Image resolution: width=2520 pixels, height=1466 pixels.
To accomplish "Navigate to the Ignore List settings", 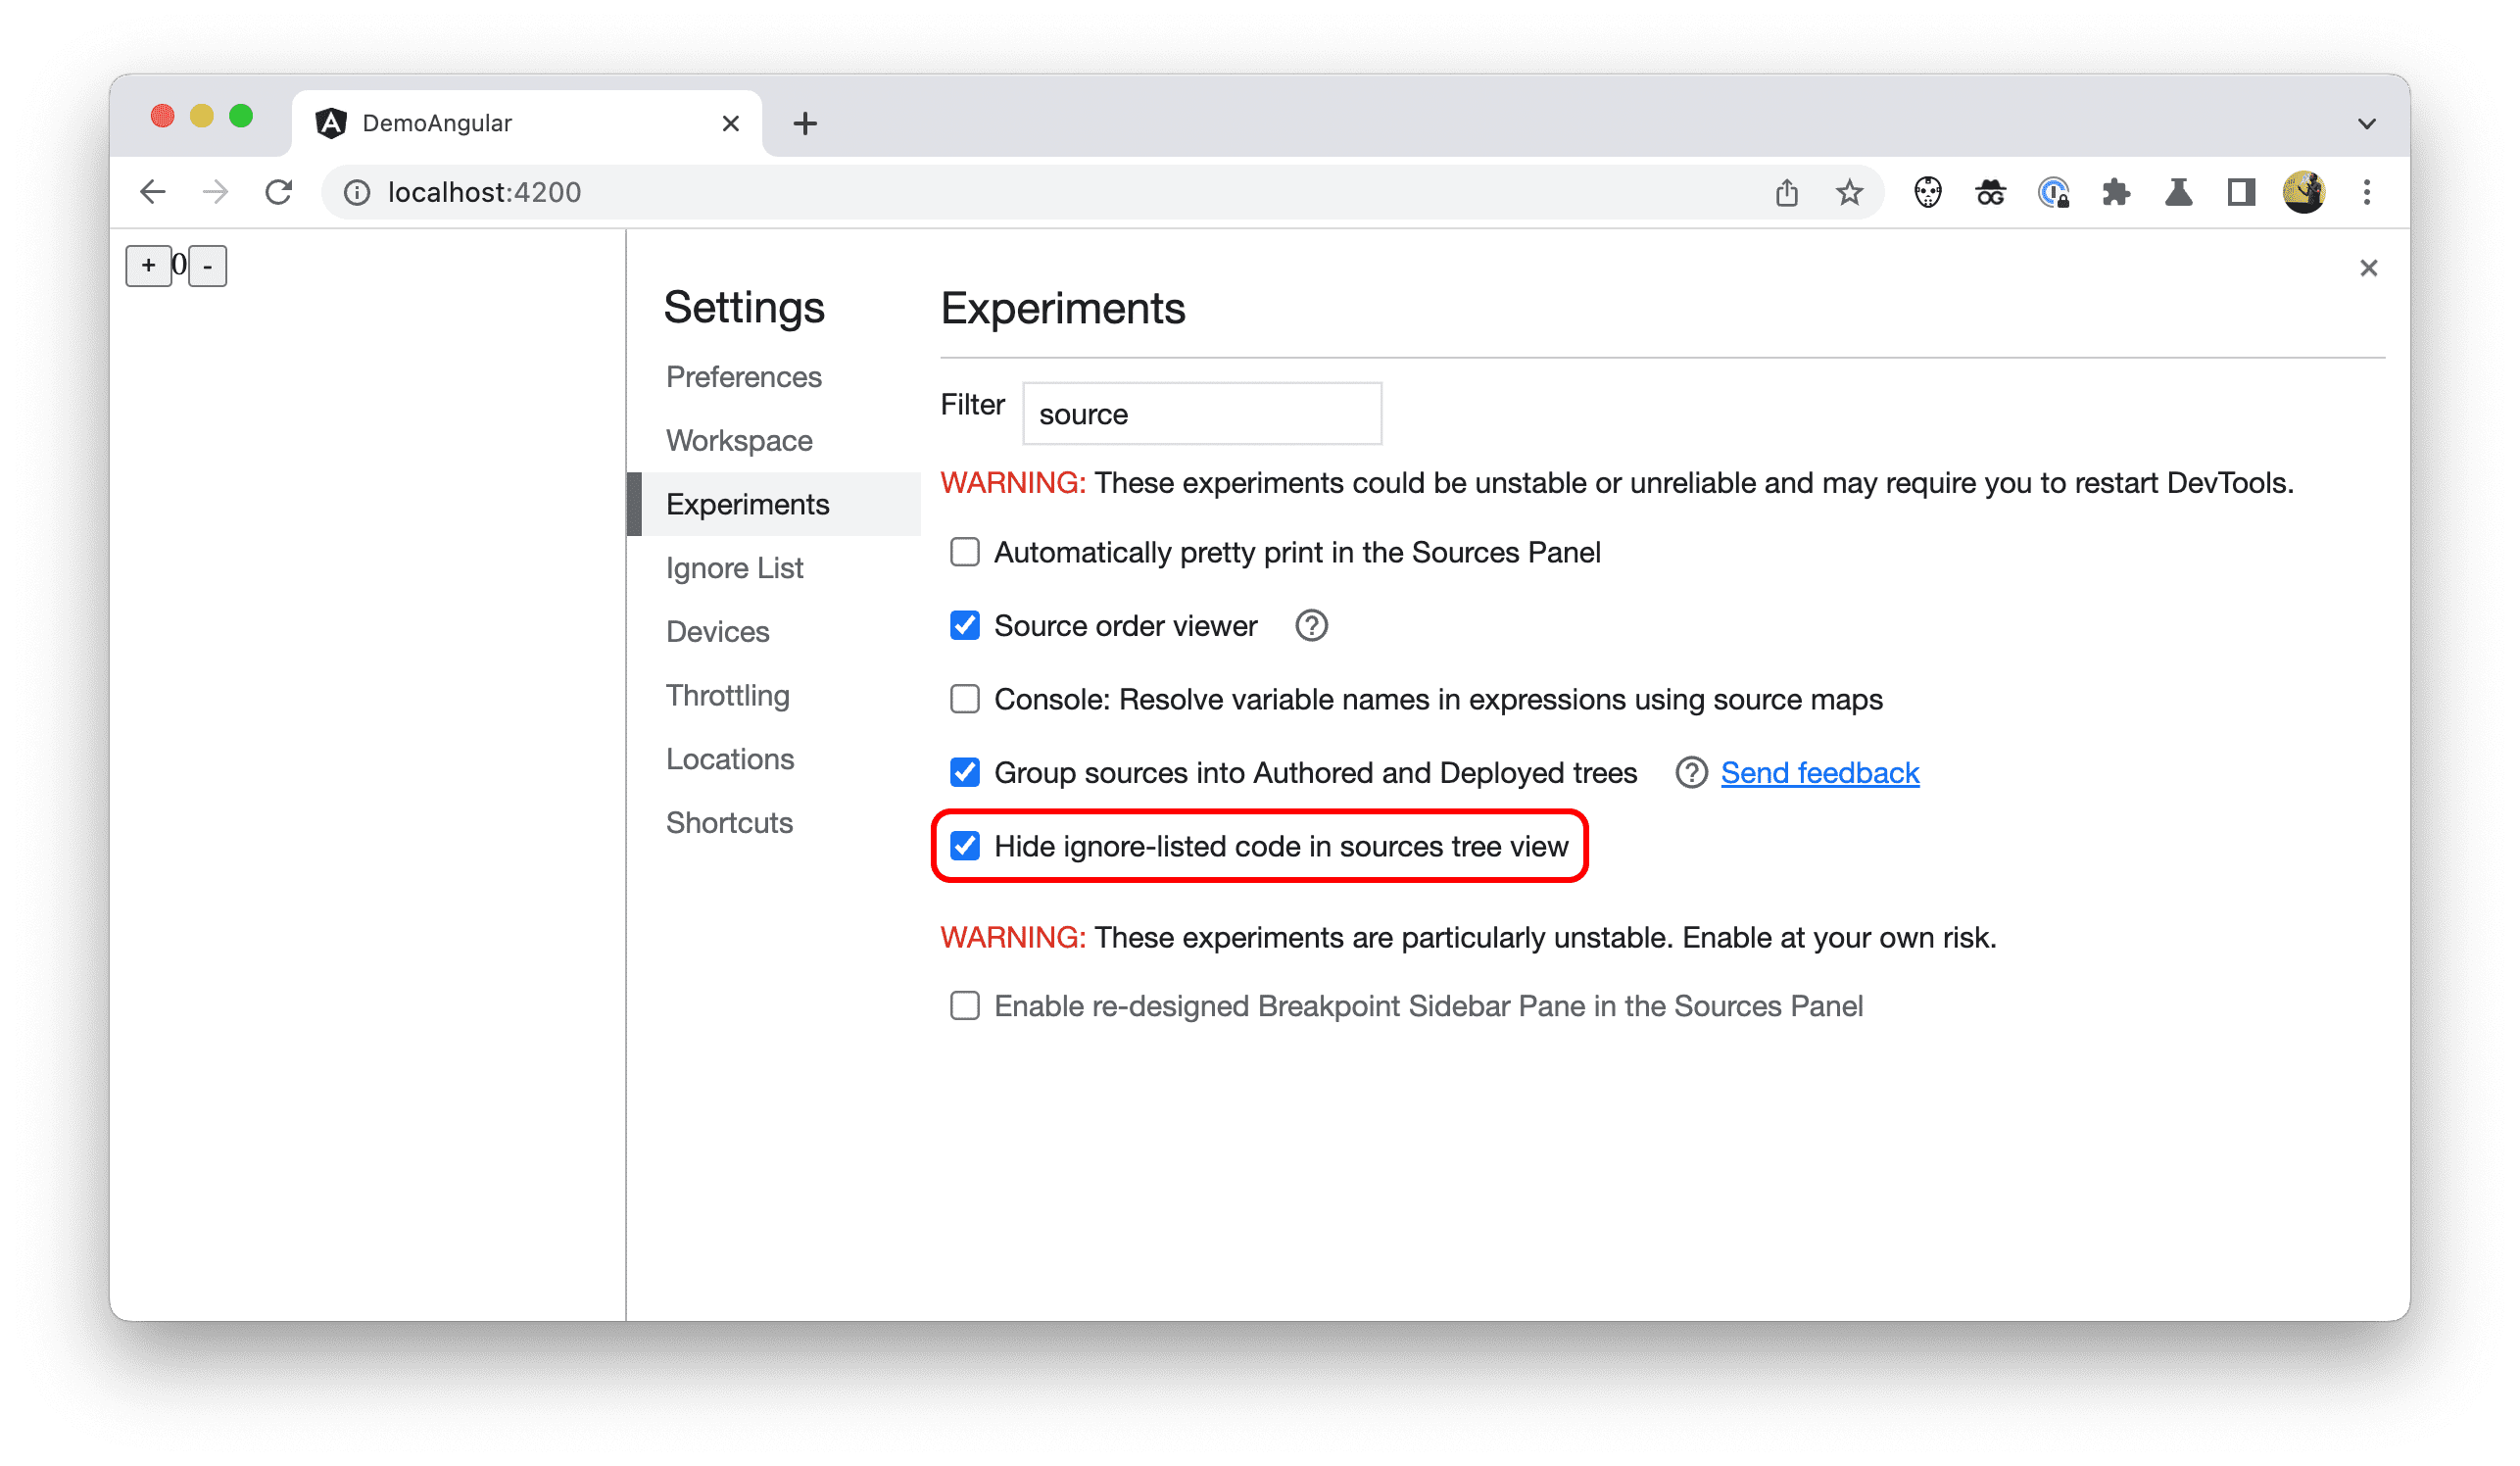I will click(x=734, y=565).
